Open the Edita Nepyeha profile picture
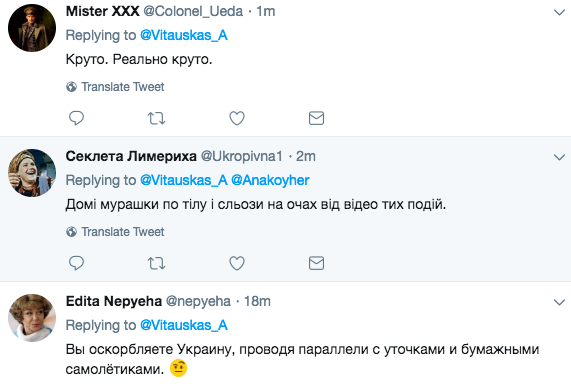 (32, 318)
